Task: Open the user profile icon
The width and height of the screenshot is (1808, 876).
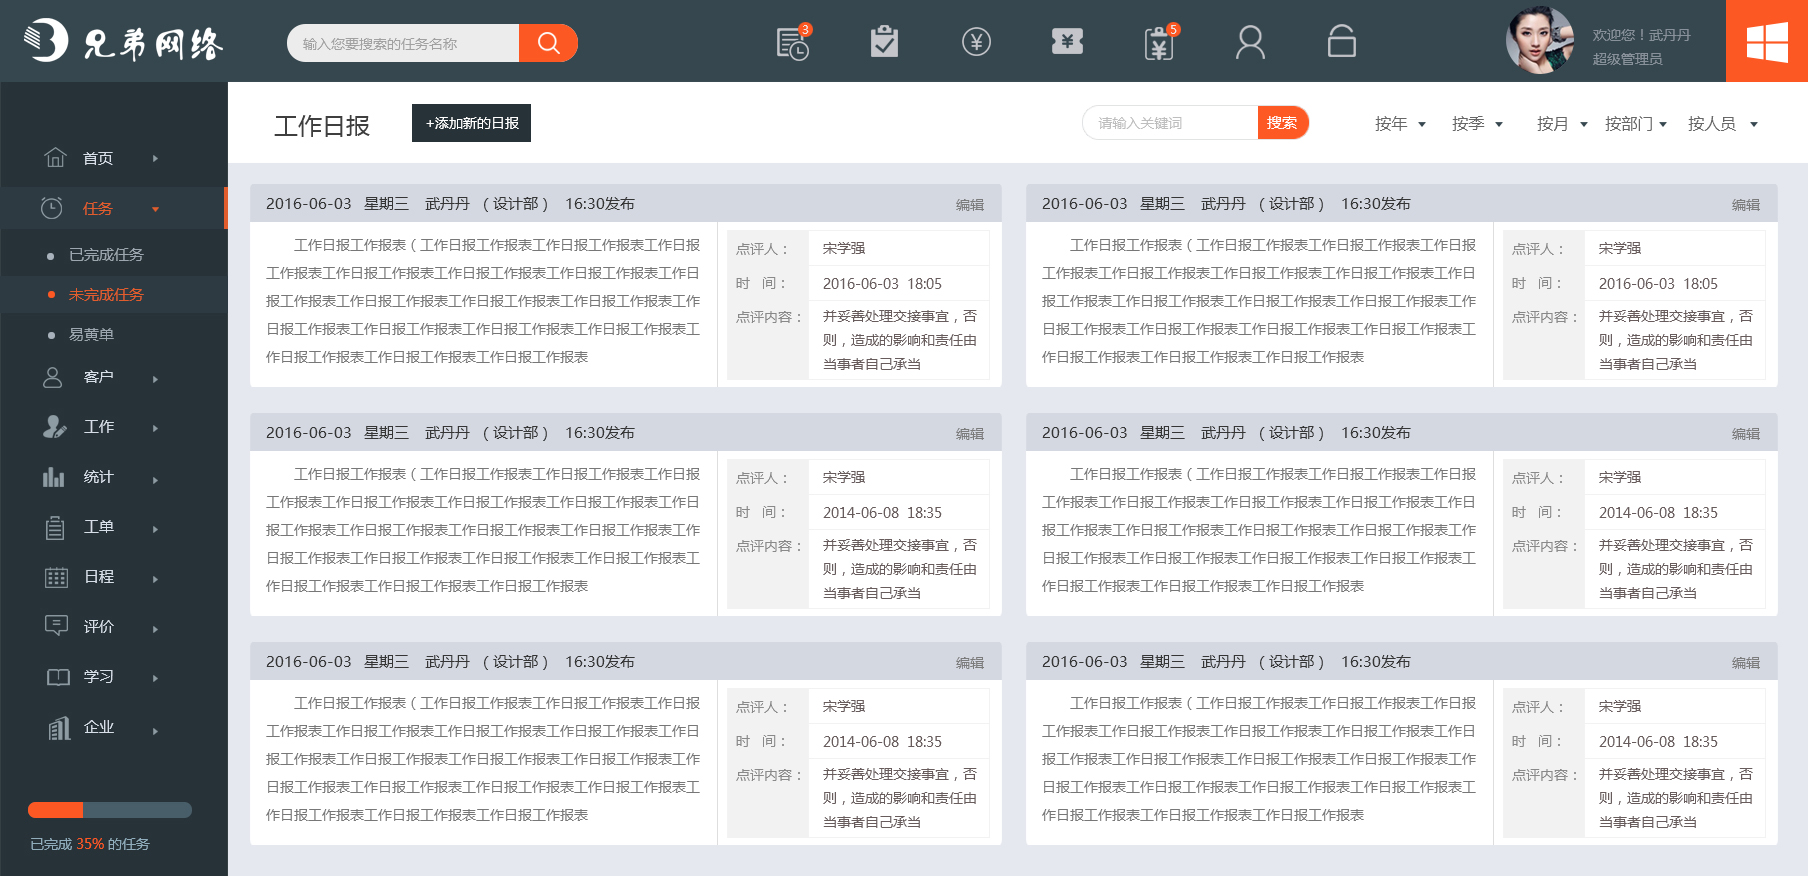Action: coord(1250,42)
